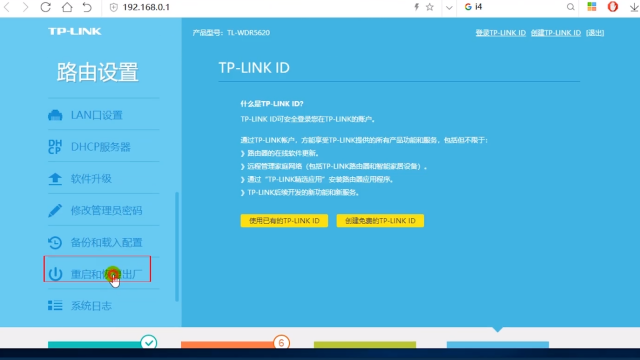Open 软件升级 menu item
This screenshot has height=360, width=640.
pos(91,179)
